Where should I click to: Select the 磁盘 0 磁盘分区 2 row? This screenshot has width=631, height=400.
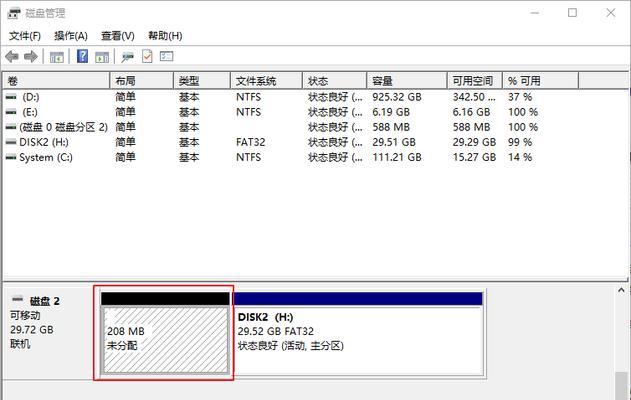291,127
